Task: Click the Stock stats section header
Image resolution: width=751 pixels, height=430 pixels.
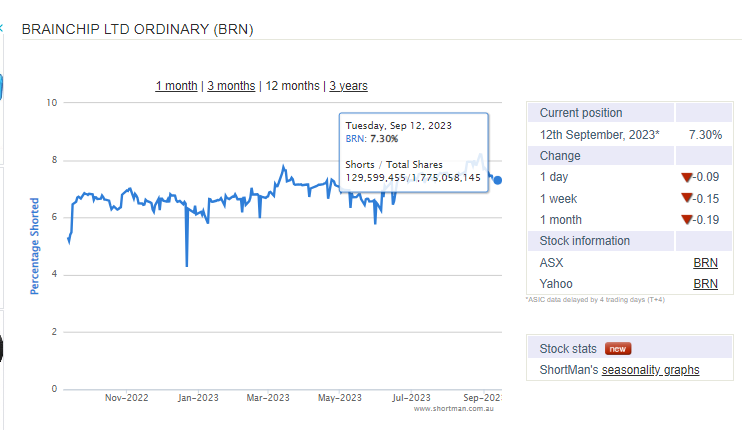Action: (x=568, y=349)
